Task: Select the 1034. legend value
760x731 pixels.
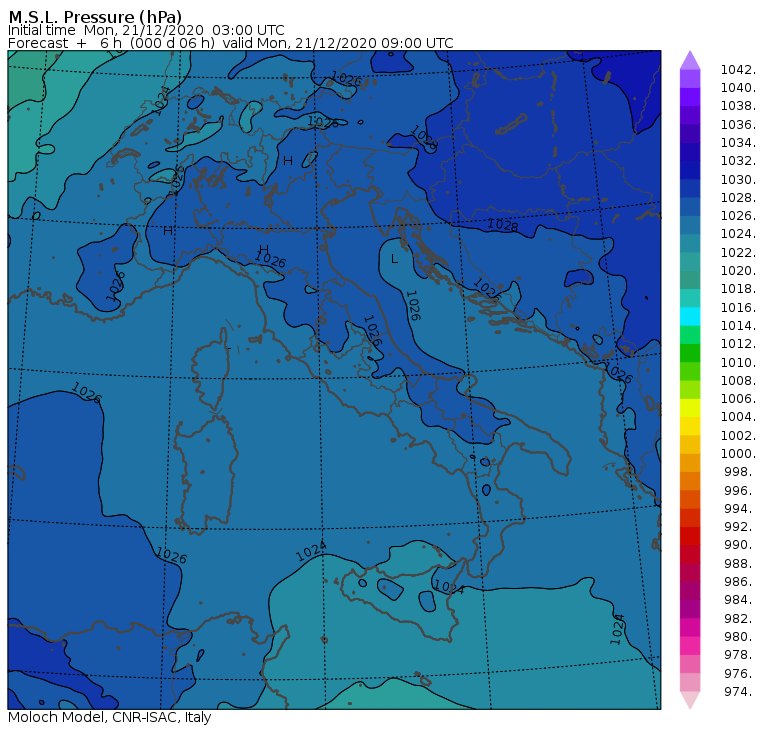Action: pos(738,143)
